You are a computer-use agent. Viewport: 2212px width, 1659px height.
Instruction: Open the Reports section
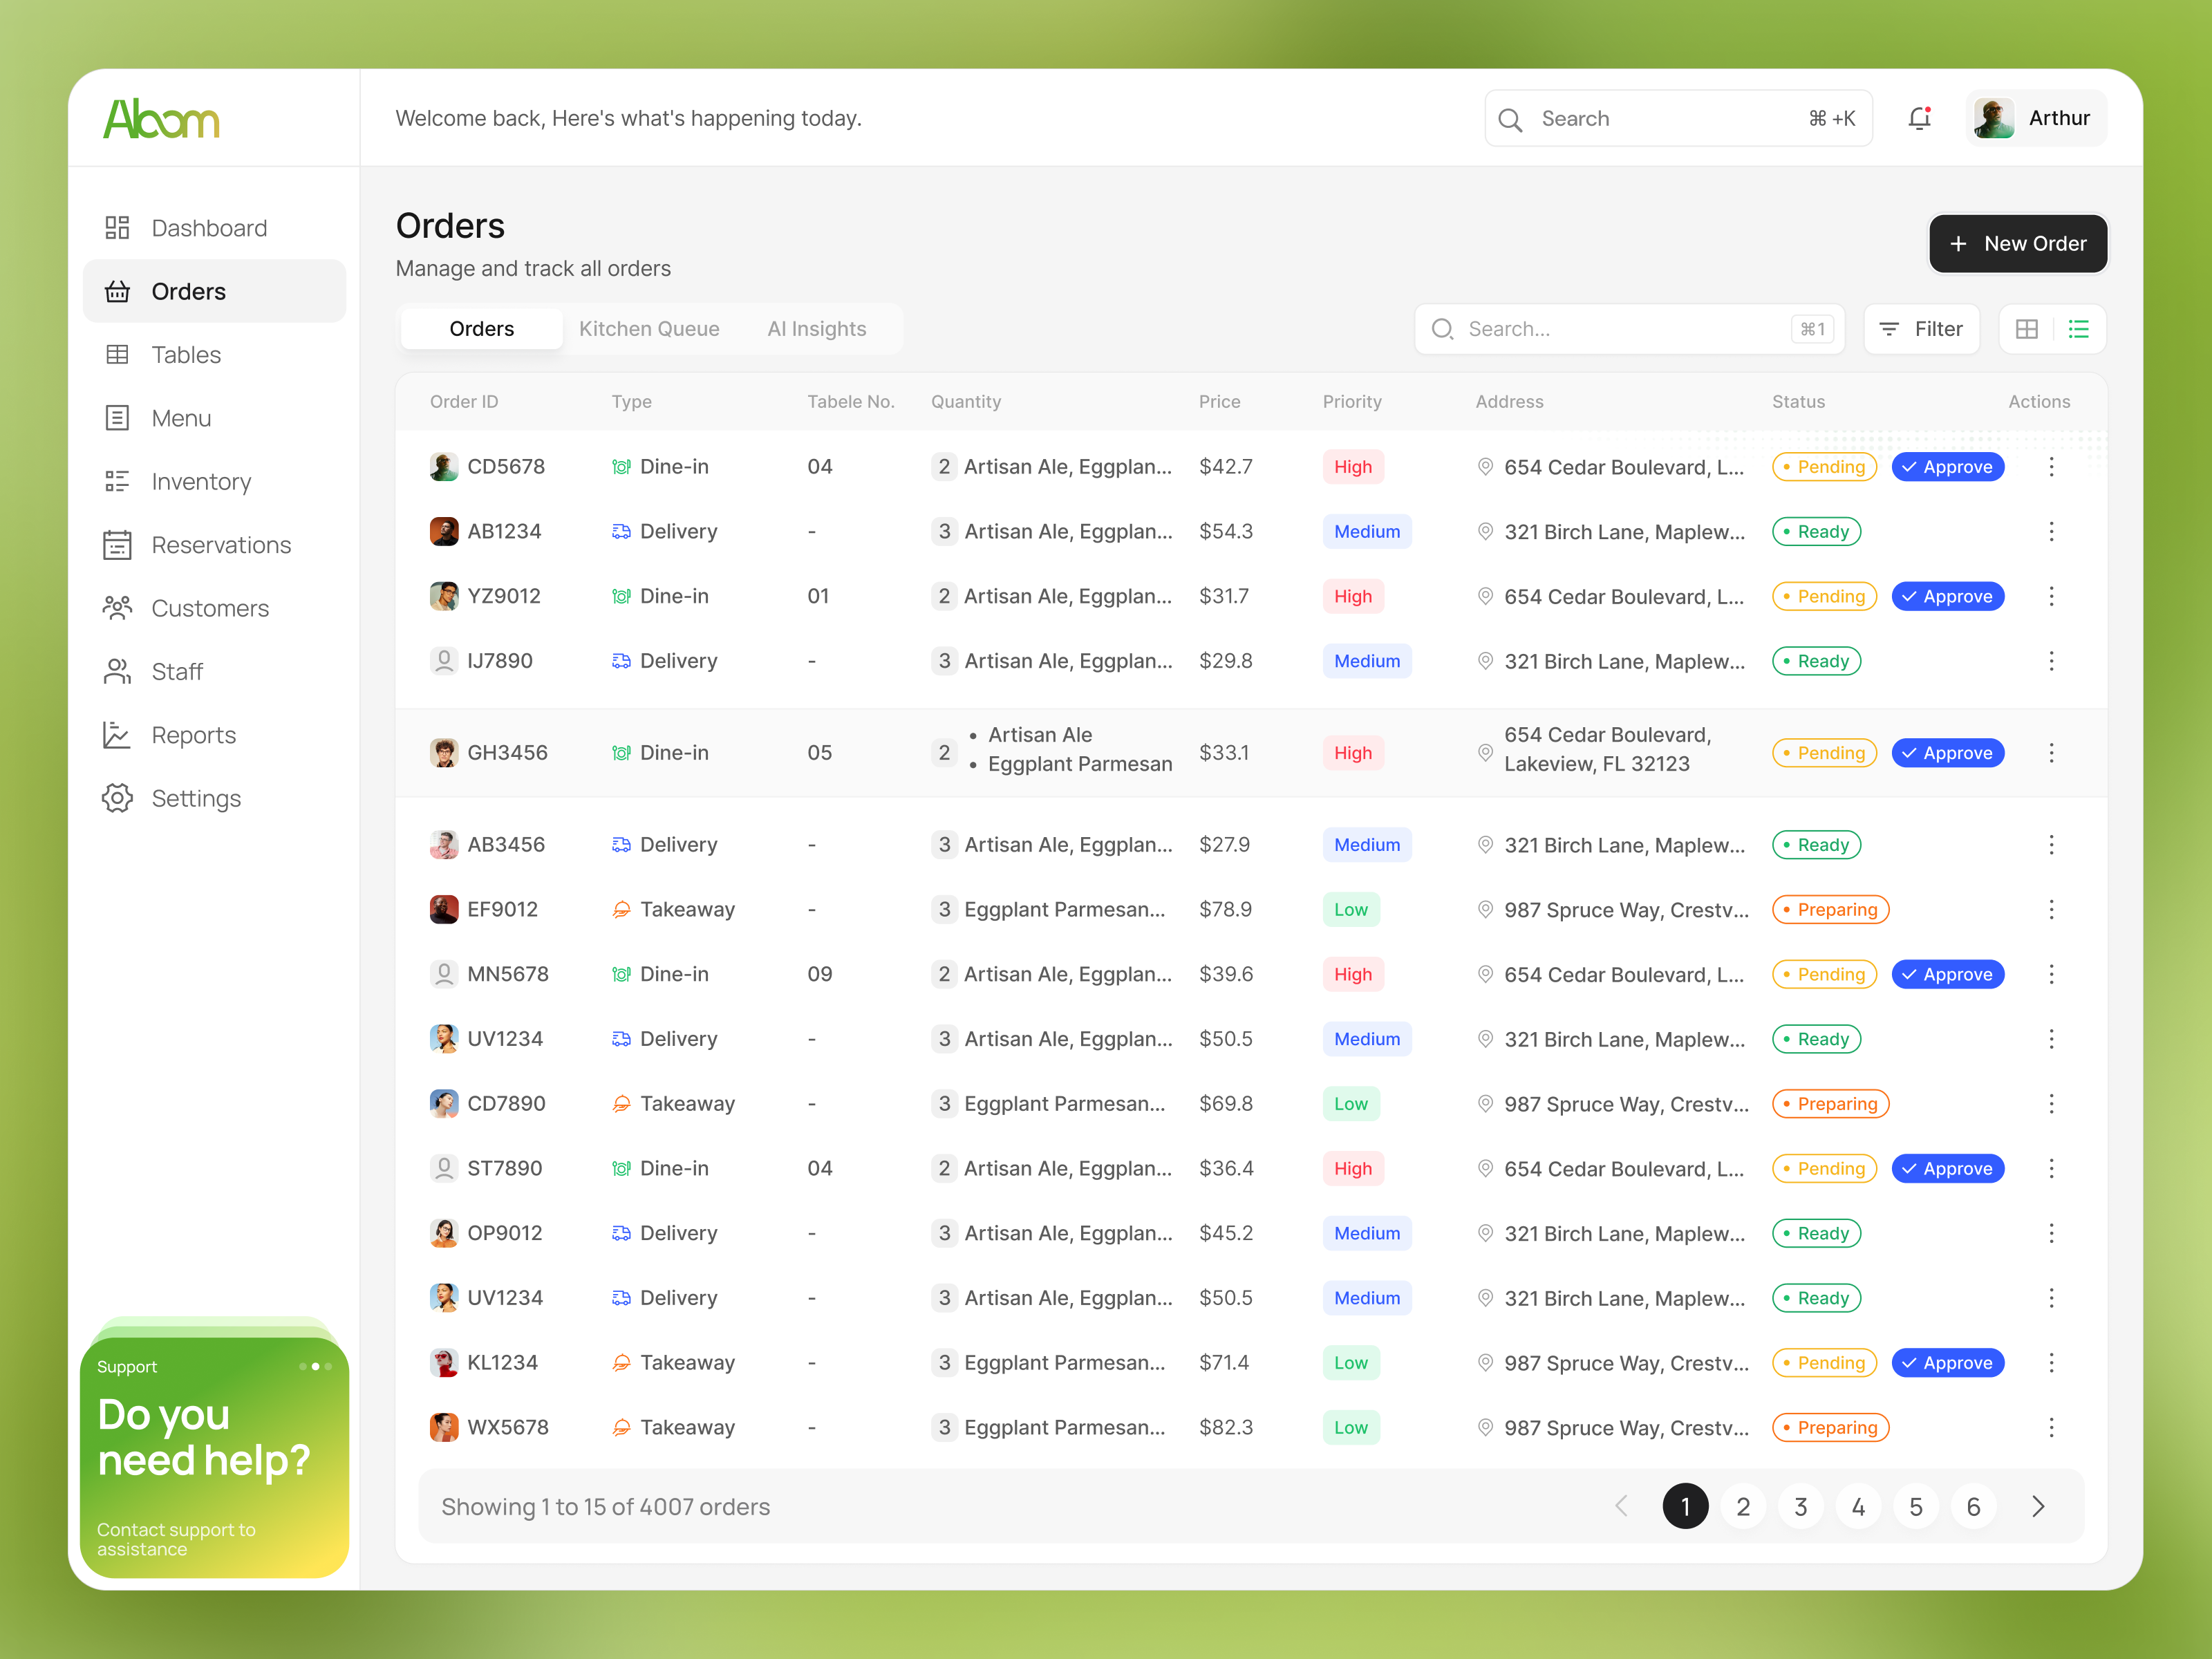[x=194, y=734]
